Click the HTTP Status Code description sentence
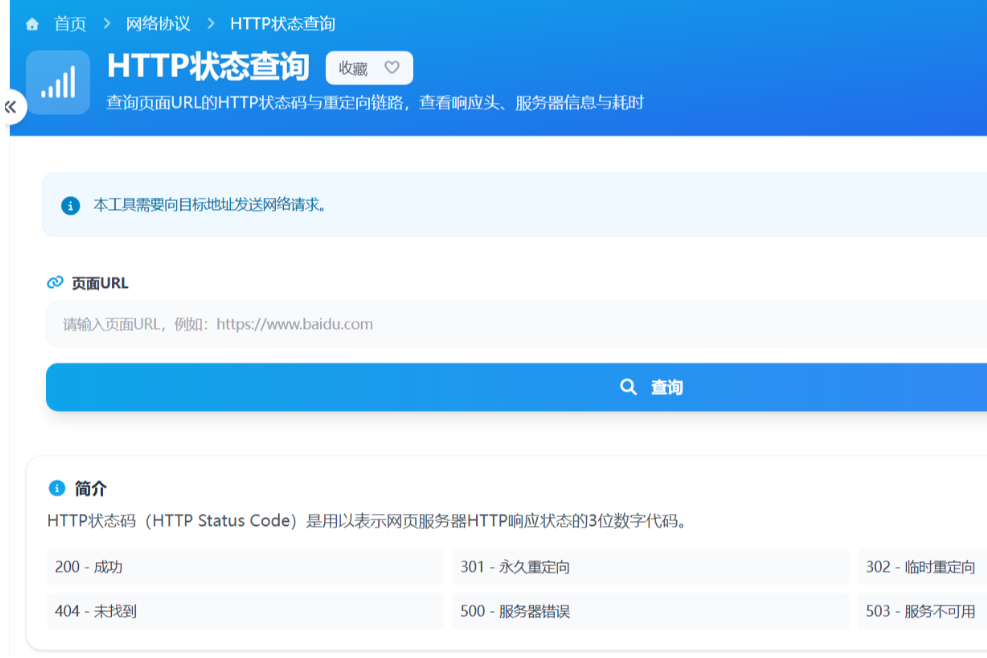 point(369,521)
